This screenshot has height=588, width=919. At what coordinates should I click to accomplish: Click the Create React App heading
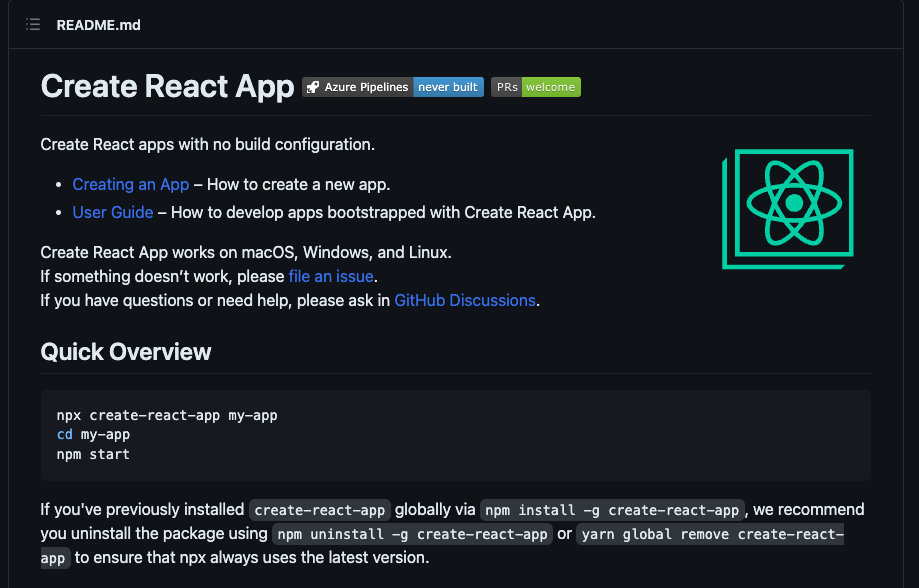pyautogui.click(x=167, y=86)
